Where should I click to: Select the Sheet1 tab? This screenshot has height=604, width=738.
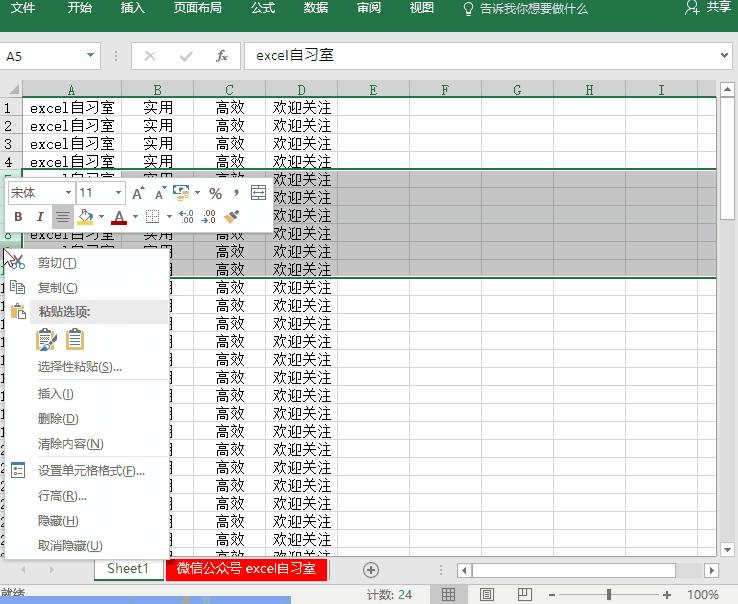(x=128, y=569)
